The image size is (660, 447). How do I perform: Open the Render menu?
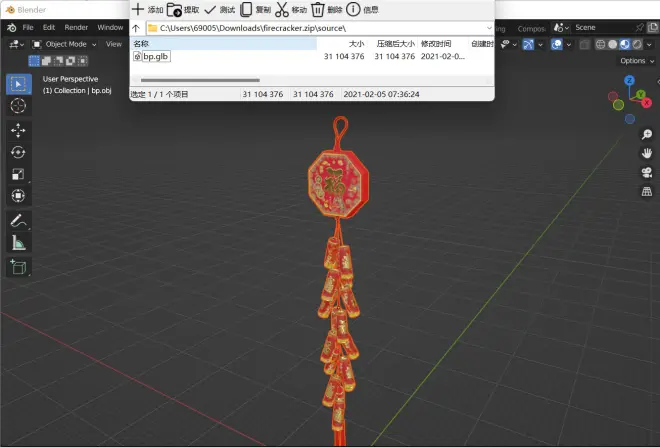click(x=76, y=27)
